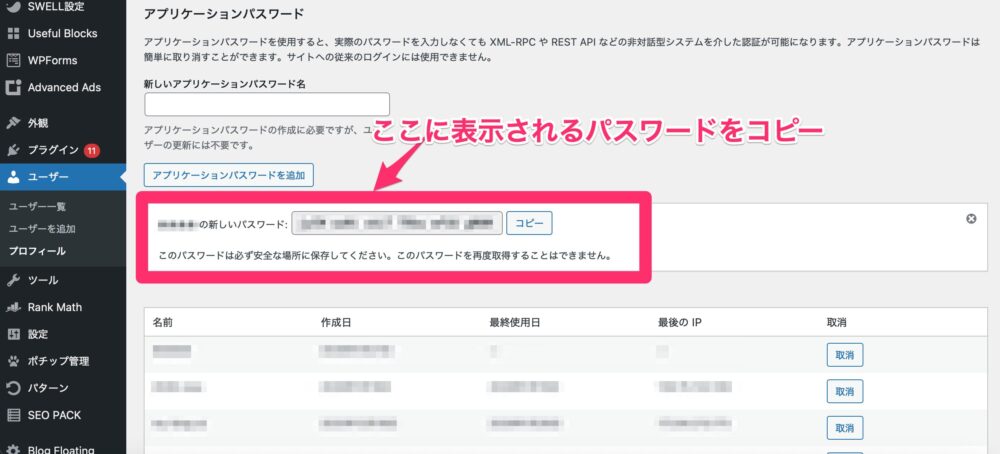Click the WPForms sidebar icon
Viewport: 1000px width, 454px height.
coord(14,60)
